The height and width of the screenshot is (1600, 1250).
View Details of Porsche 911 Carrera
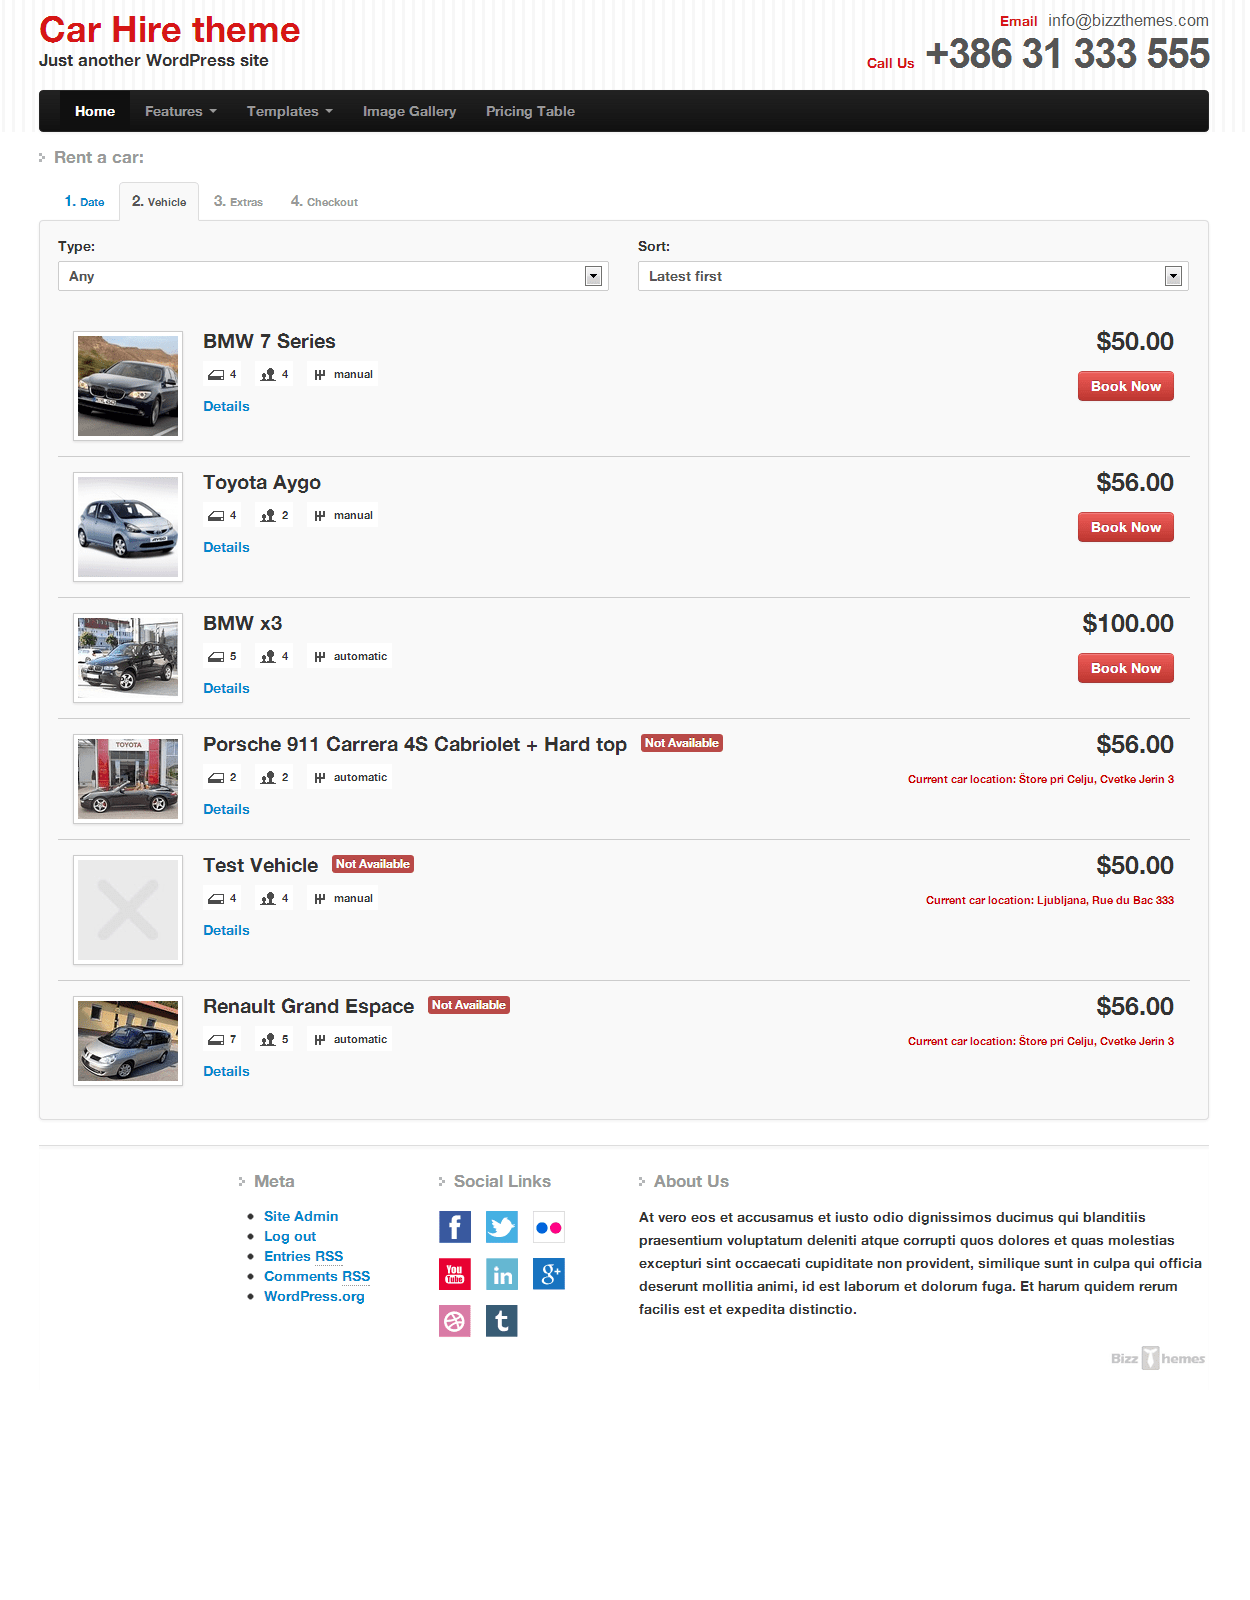tap(226, 809)
